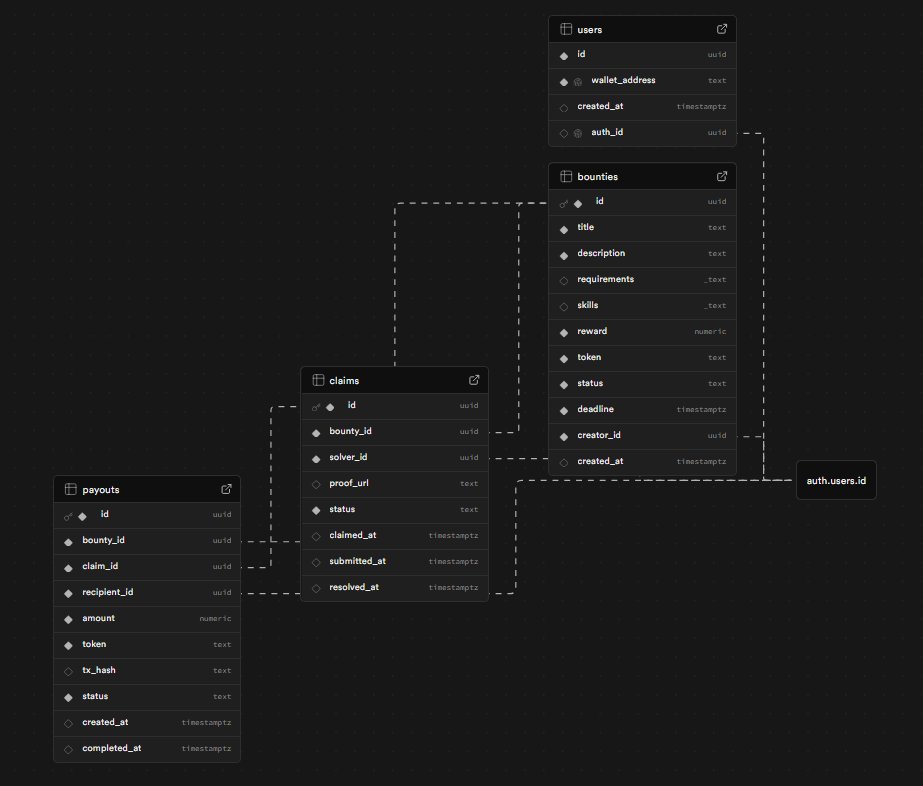Open the users table via external link icon
Screen dimensions: 923x786
[x=722, y=29]
